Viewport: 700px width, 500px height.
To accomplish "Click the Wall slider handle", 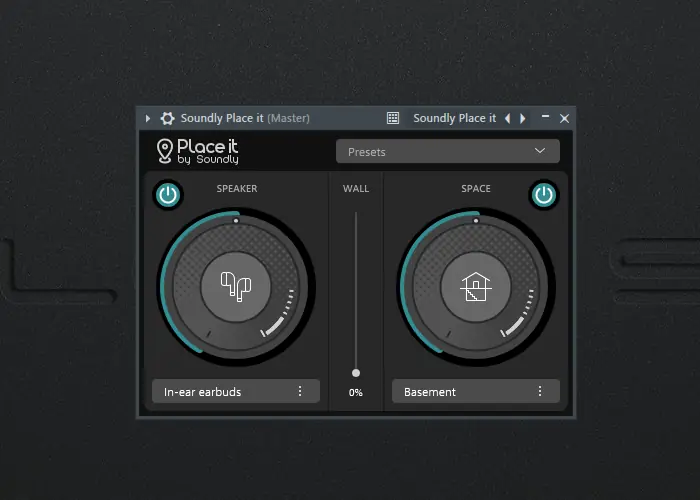I will [356, 373].
